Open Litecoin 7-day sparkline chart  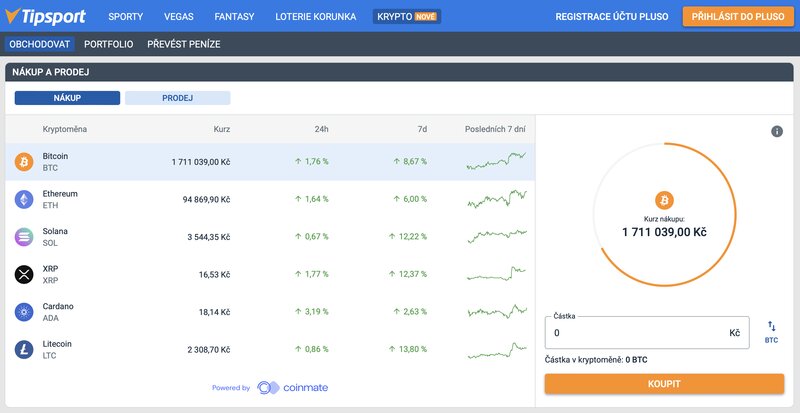coord(496,350)
